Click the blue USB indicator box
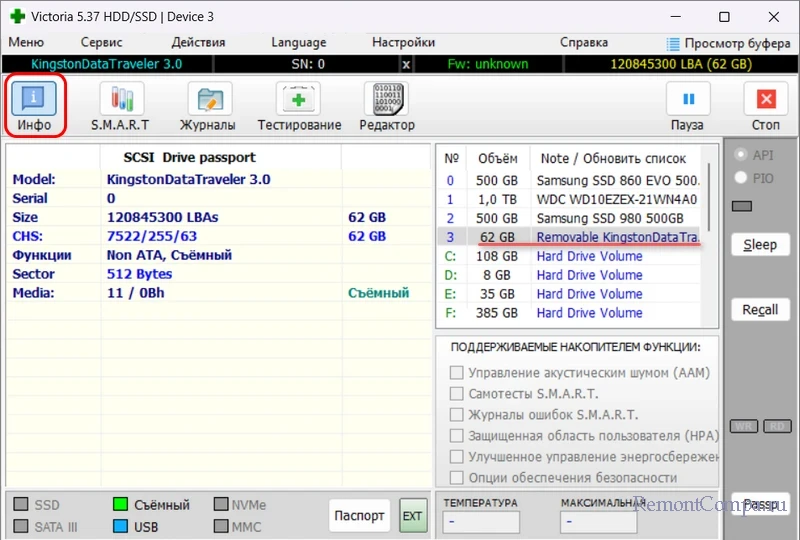The height and width of the screenshot is (540, 800). (120, 526)
